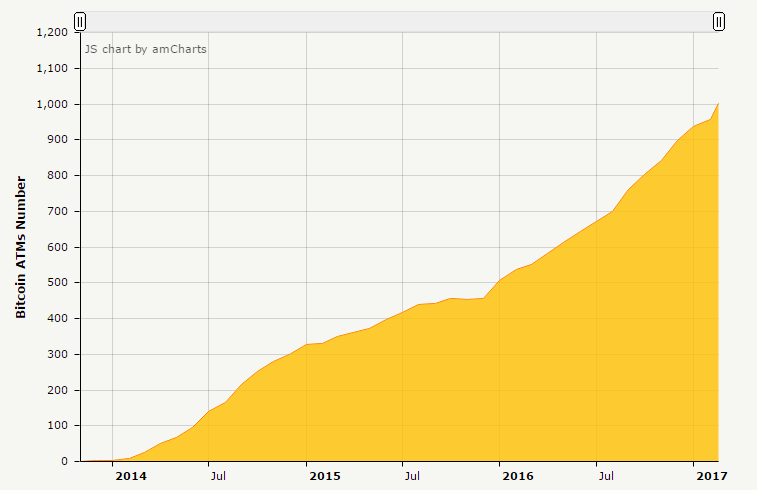Image resolution: width=757 pixels, height=490 pixels.
Task: Click the right scrollbar grip handle
Action: click(x=718, y=22)
